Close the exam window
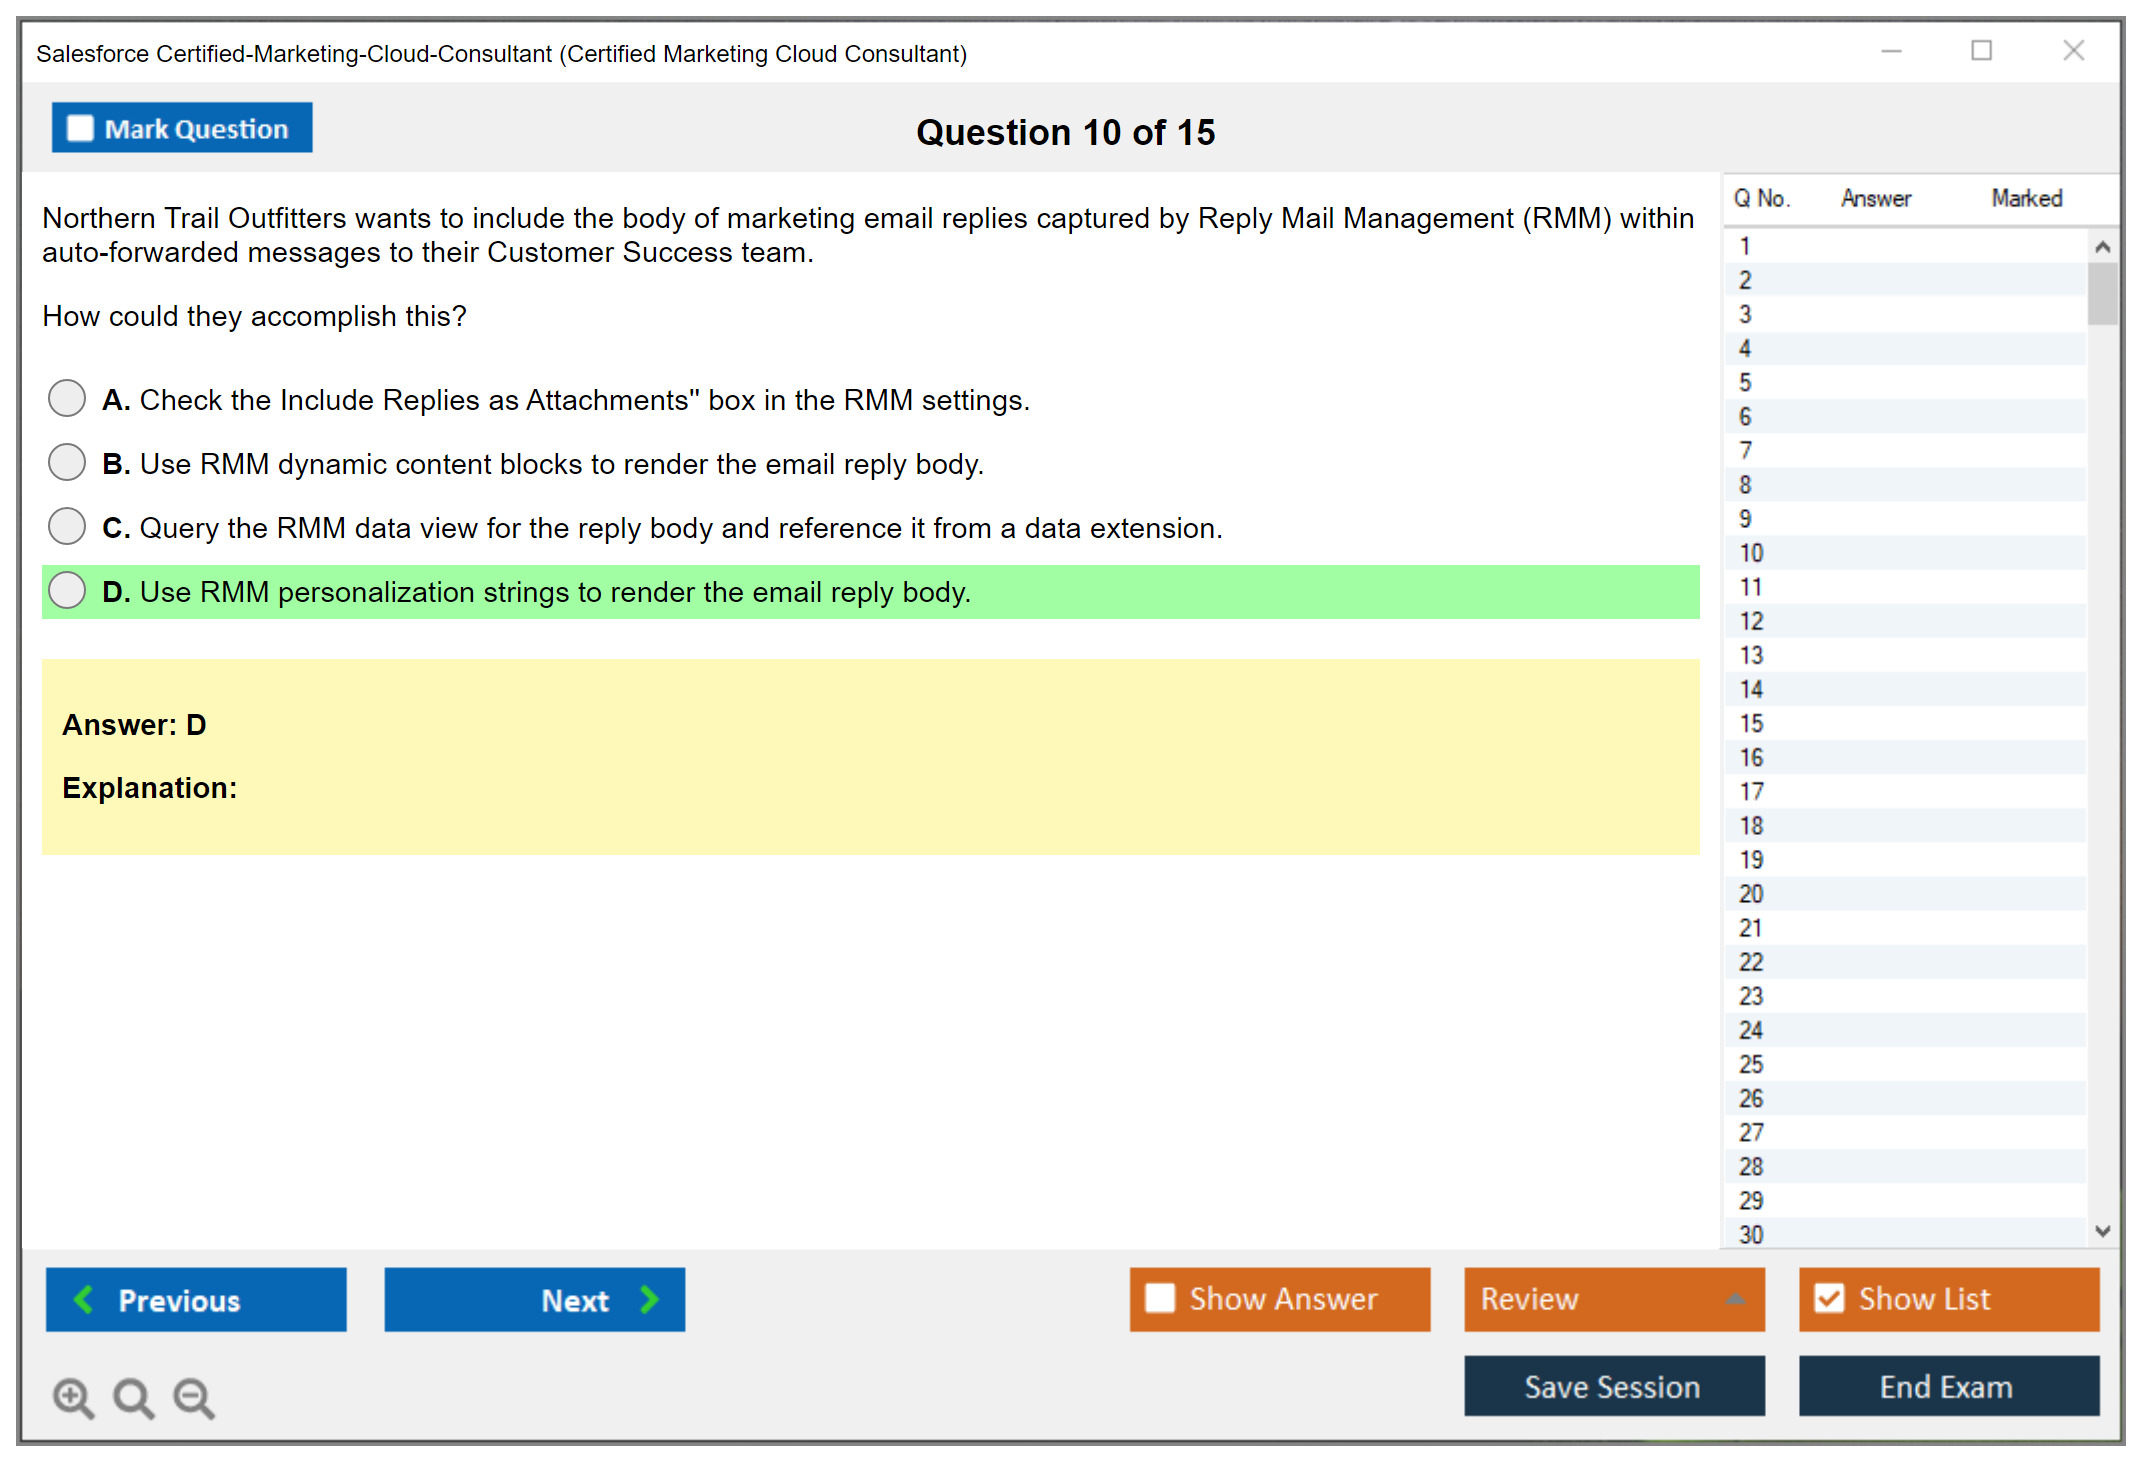Screen dimensions: 2150x1470 (x=2073, y=51)
